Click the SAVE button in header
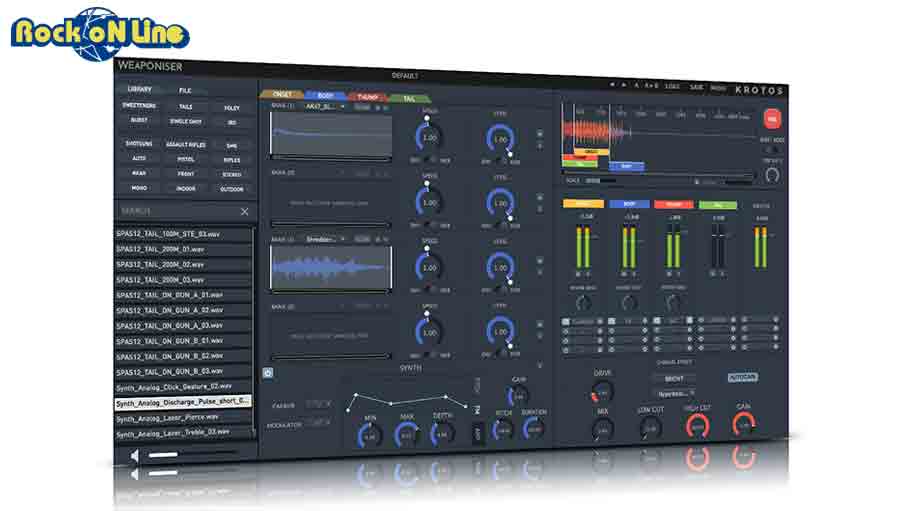This screenshot has width=900, height=511. [x=696, y=87]
